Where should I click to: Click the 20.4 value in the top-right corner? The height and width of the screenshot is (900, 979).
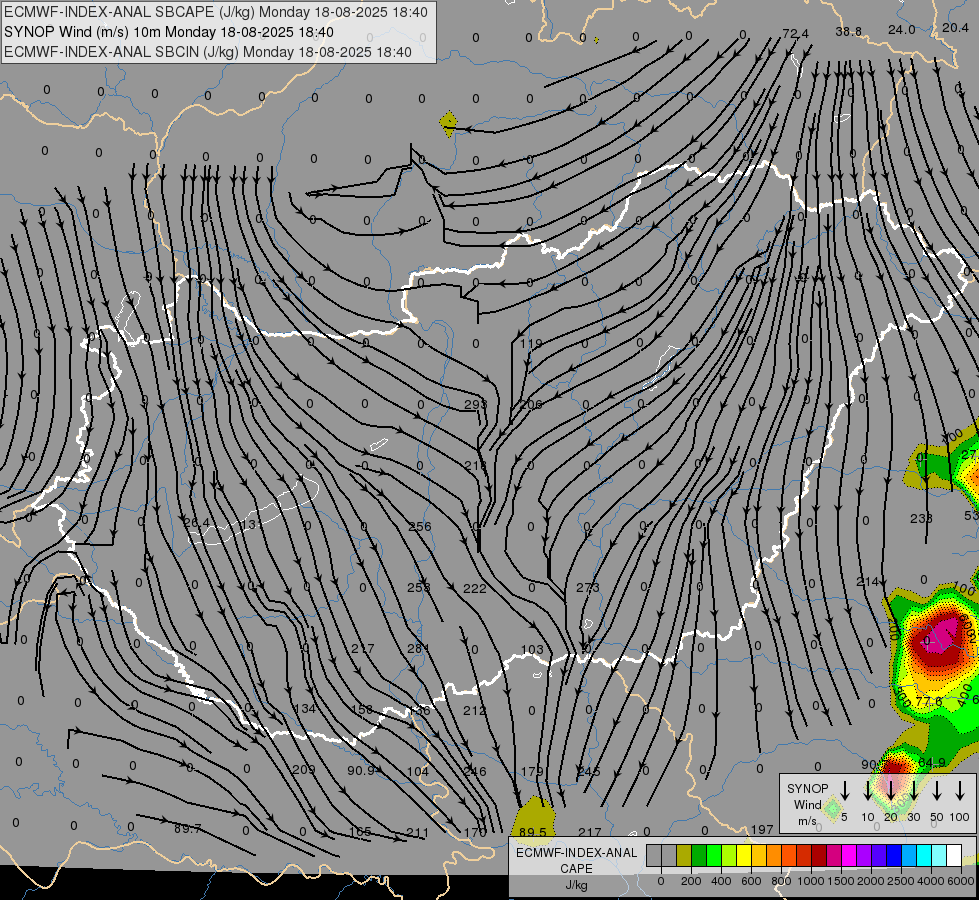coord(955,27)
